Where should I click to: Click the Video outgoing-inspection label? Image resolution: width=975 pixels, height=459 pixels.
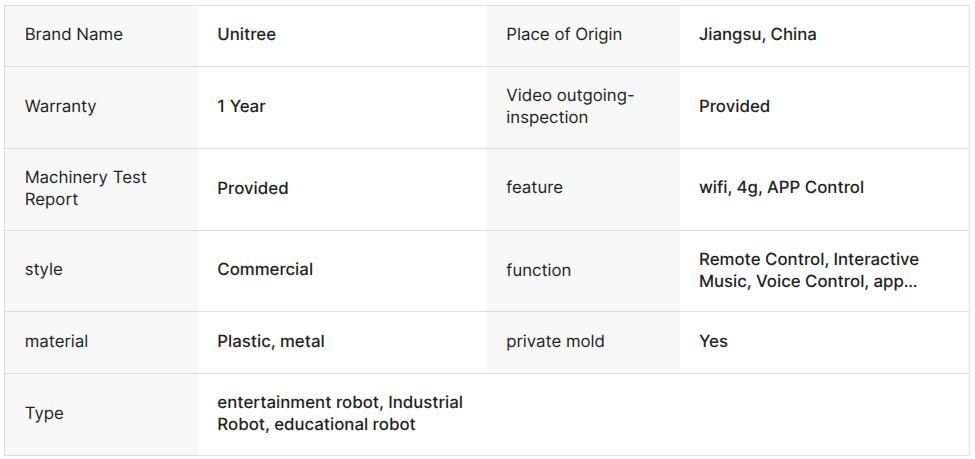pos(570,107)
